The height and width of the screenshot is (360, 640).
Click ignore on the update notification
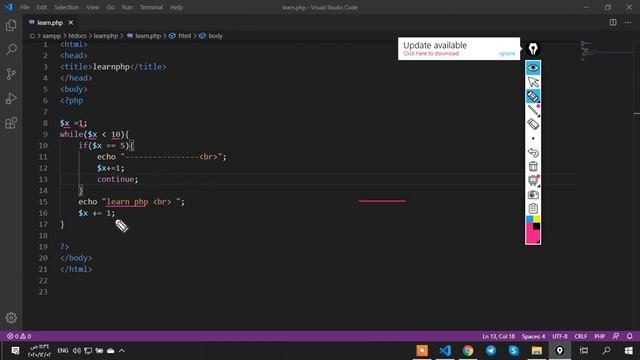click(507, 54)
